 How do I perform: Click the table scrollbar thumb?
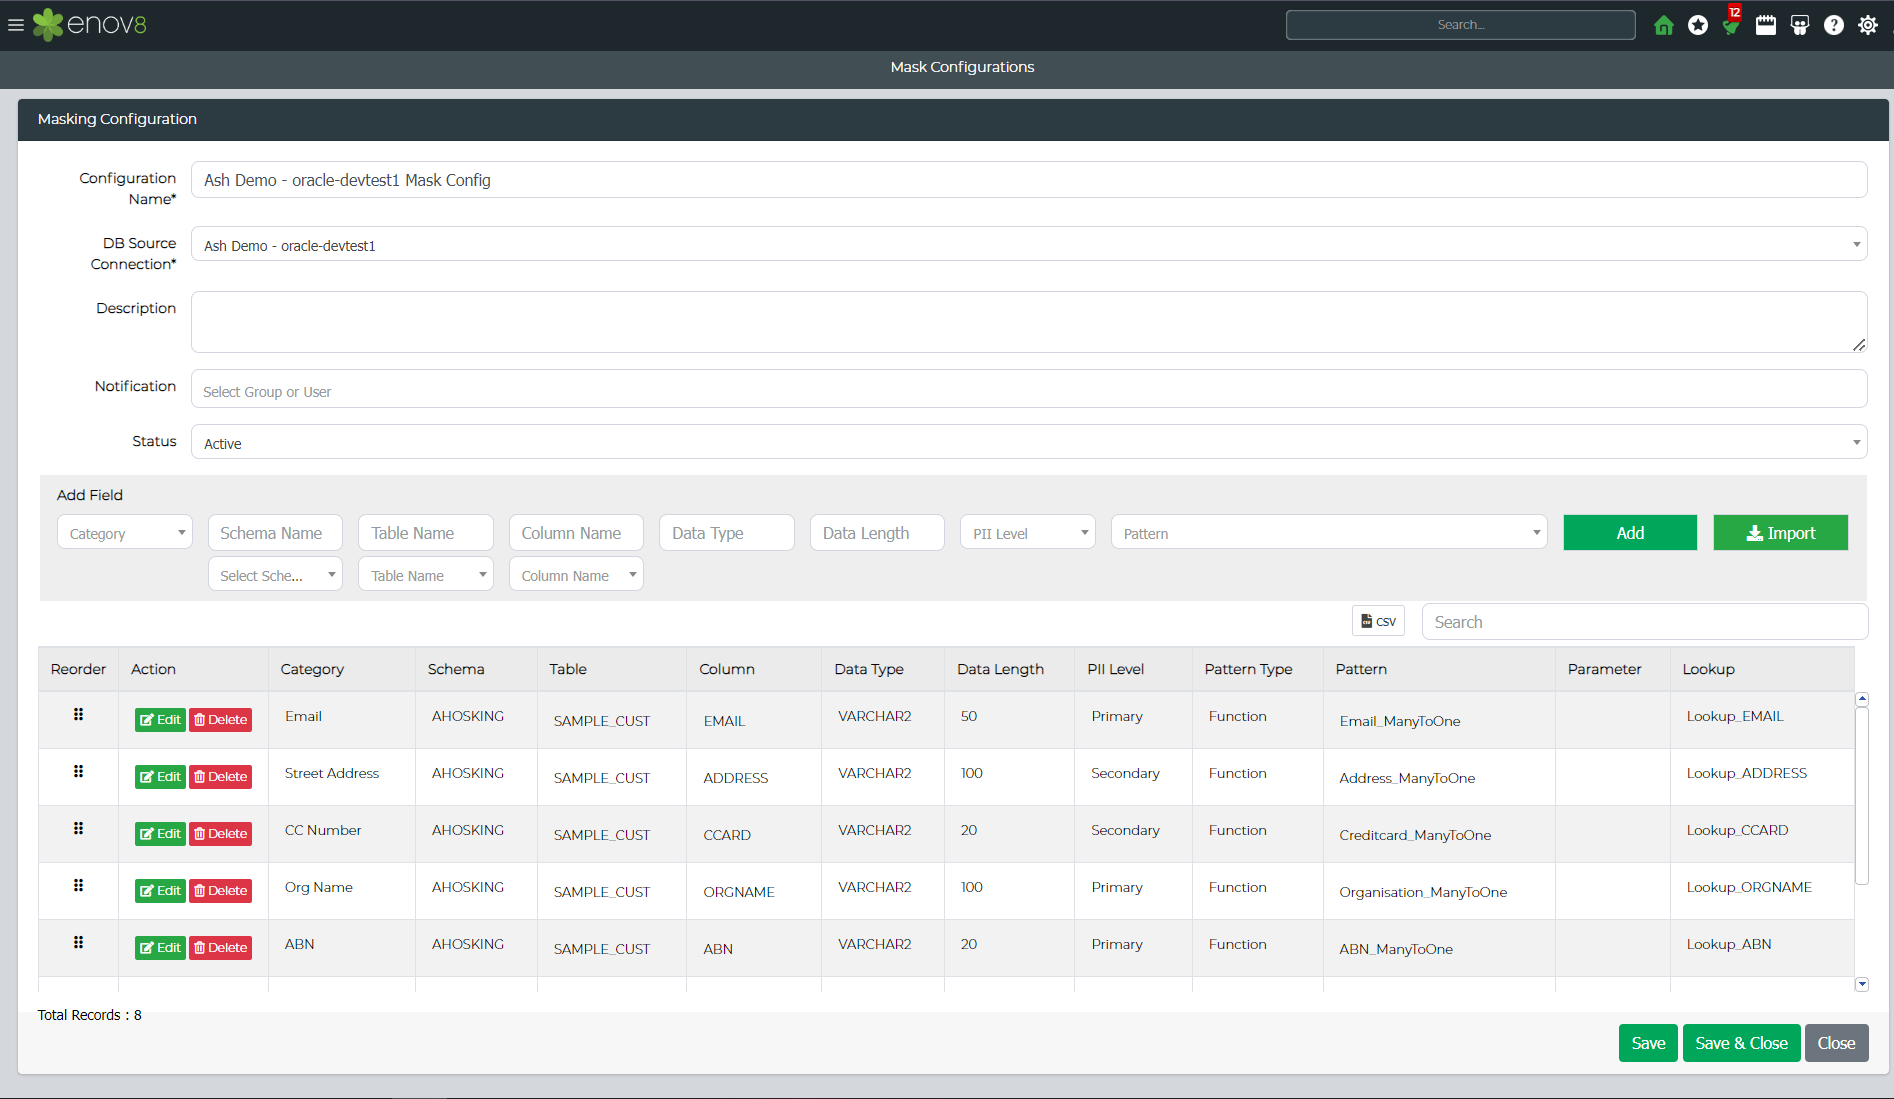pos(1862,796)
